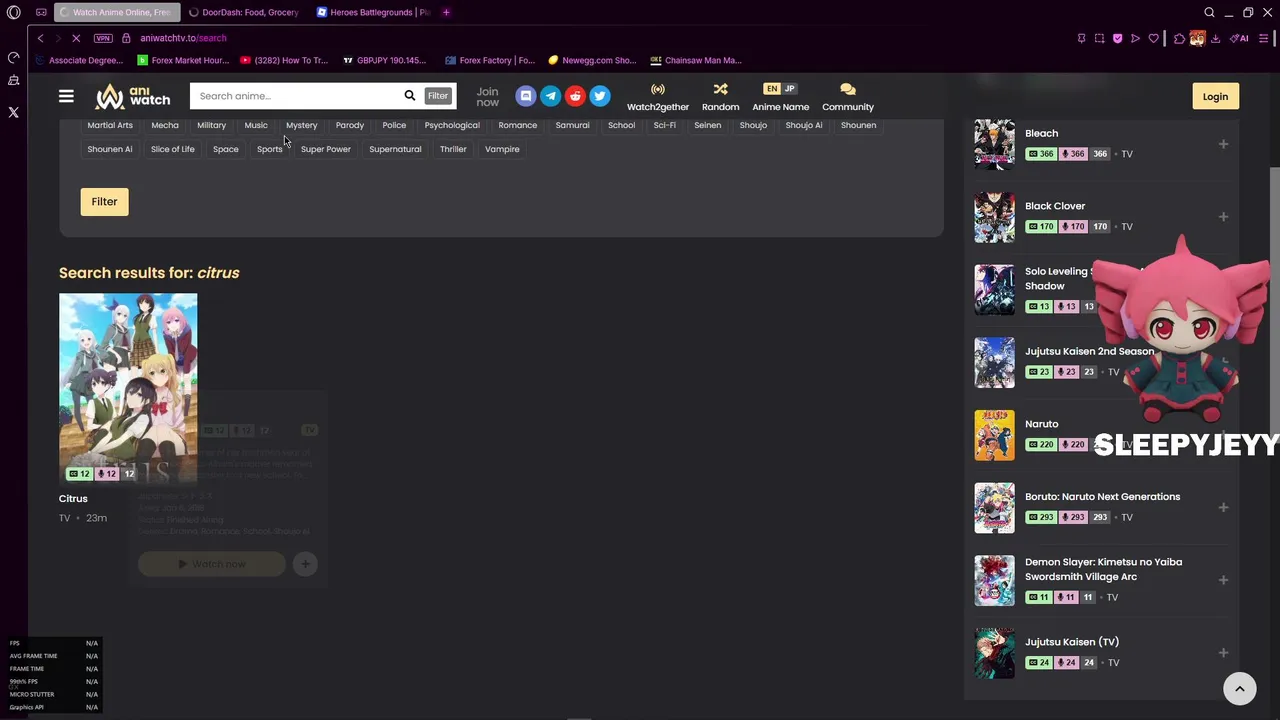Open the Naruto link in sidebar list
1280x720 pixels.
1041,424
